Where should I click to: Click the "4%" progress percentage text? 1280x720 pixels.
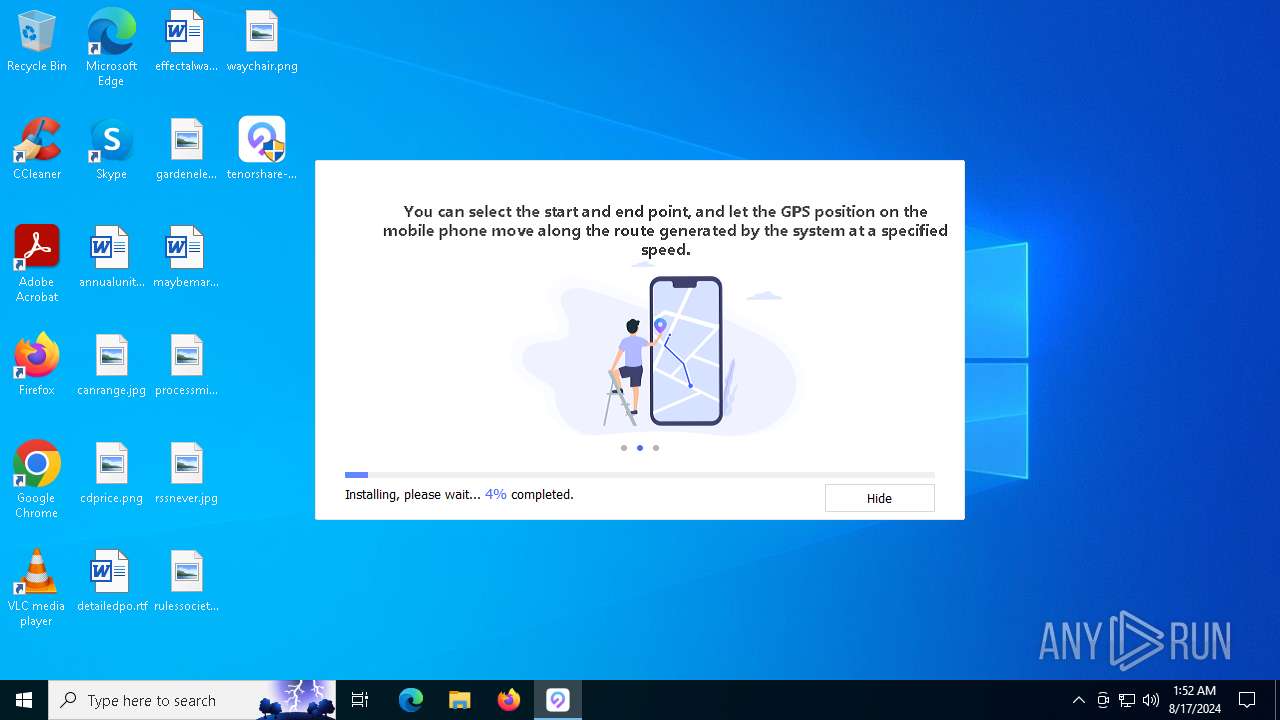coord(496,494)
